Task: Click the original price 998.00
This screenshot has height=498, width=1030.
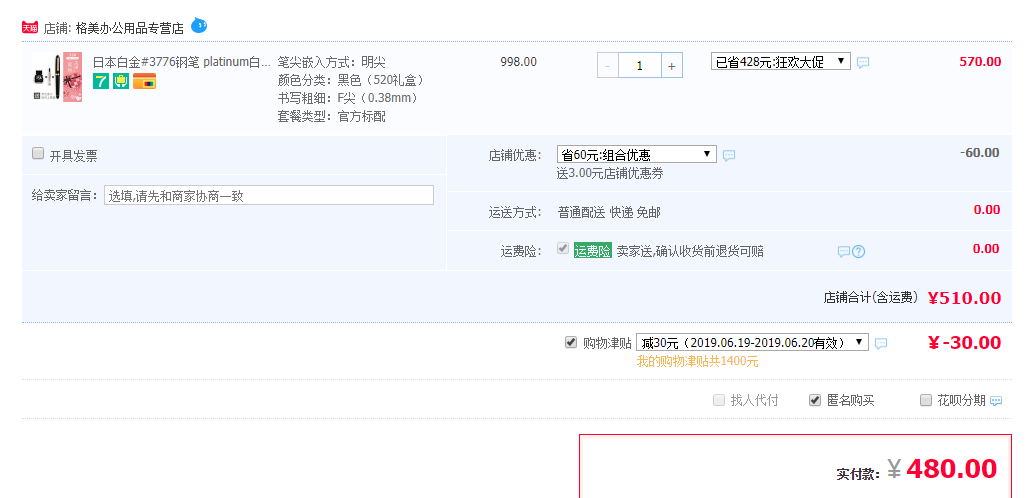Action: pyautogui.click(x=518, y=62)
